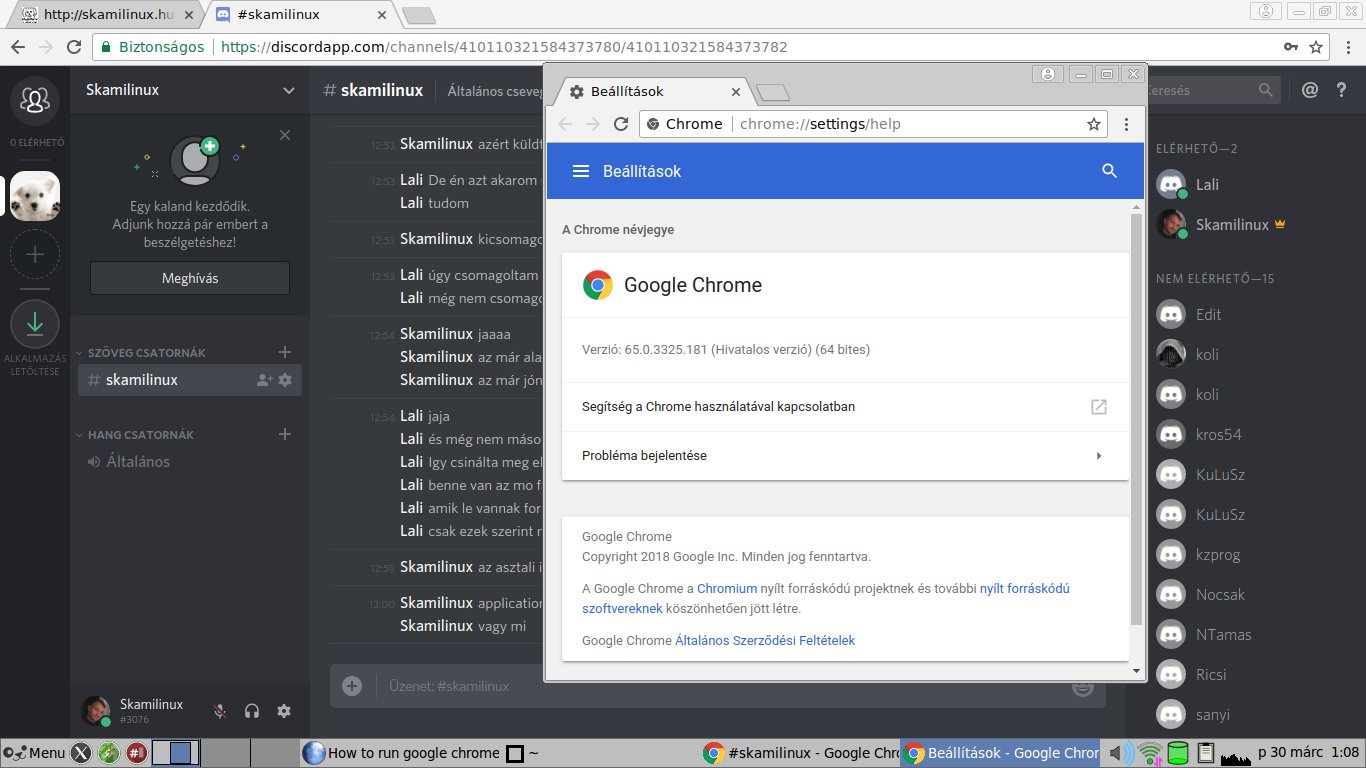Click the add a server plus icon
This screenshot has height=768, width=1366.
coord(35,254)
